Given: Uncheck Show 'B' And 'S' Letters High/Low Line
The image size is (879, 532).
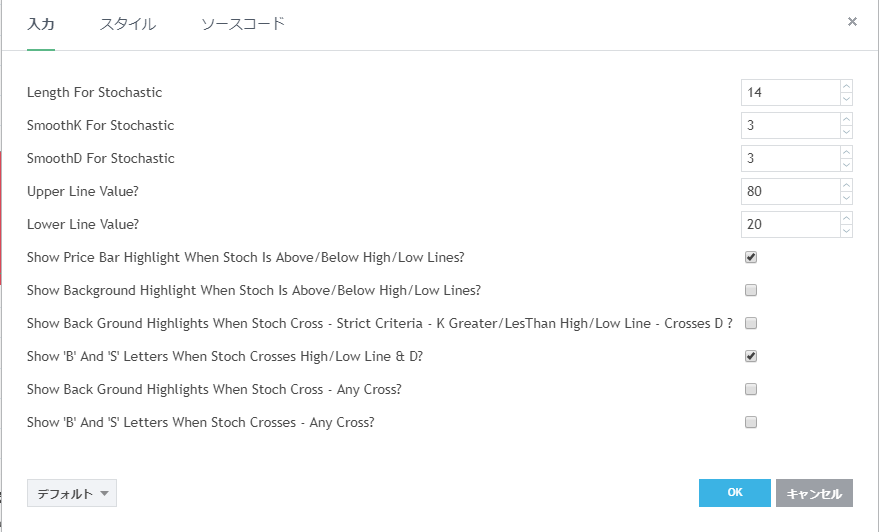Looking at the screenshot, I should (x=751, y=356).
